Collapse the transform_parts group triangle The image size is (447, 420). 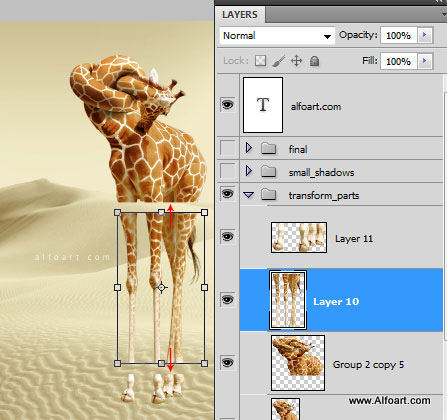click(x=249, y=195)
